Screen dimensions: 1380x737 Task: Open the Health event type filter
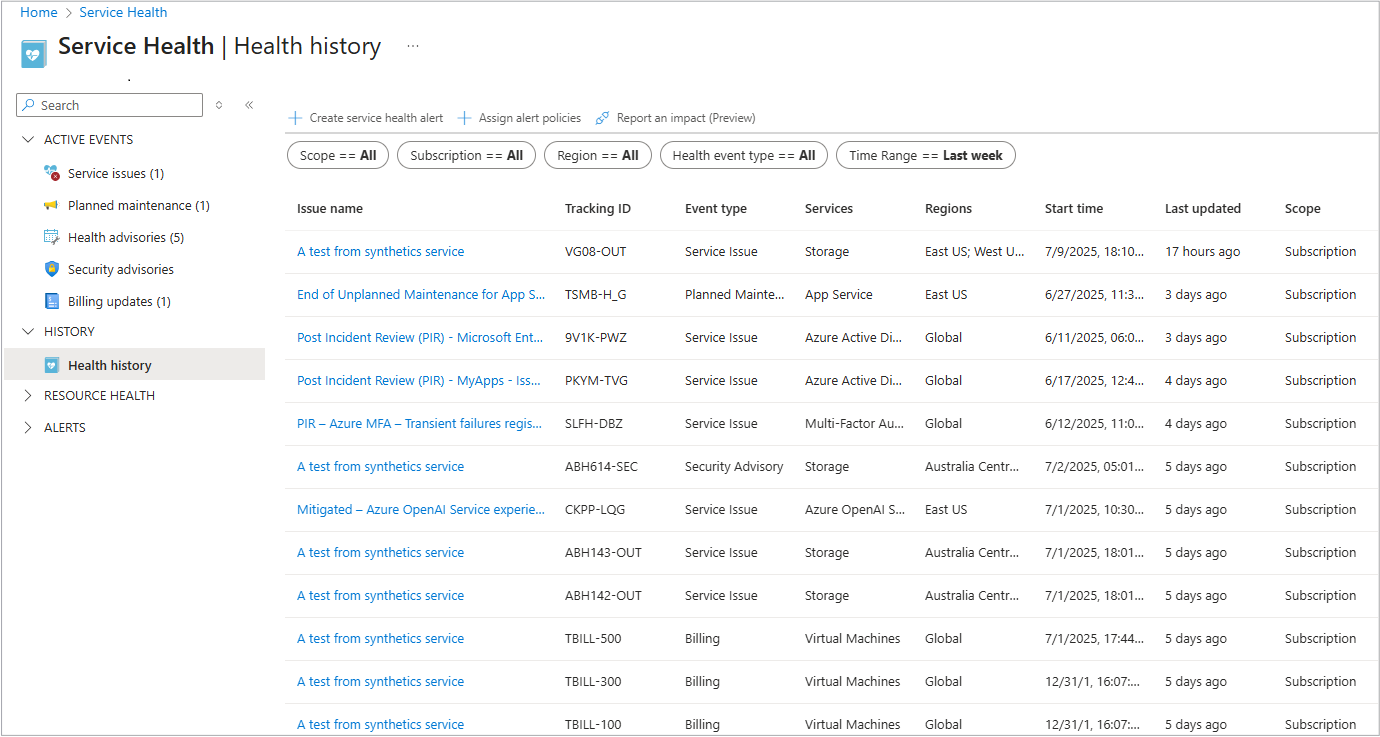point(743,155)
